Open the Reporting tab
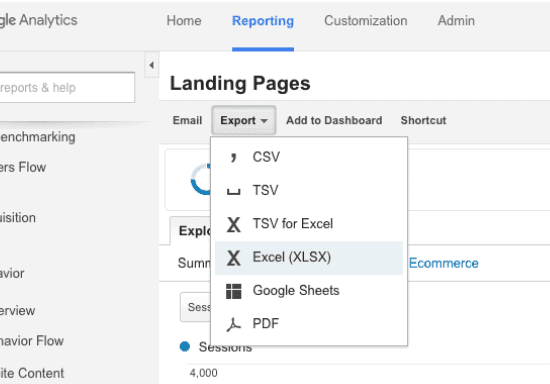550x384 pixels. (x=263, y=21)
